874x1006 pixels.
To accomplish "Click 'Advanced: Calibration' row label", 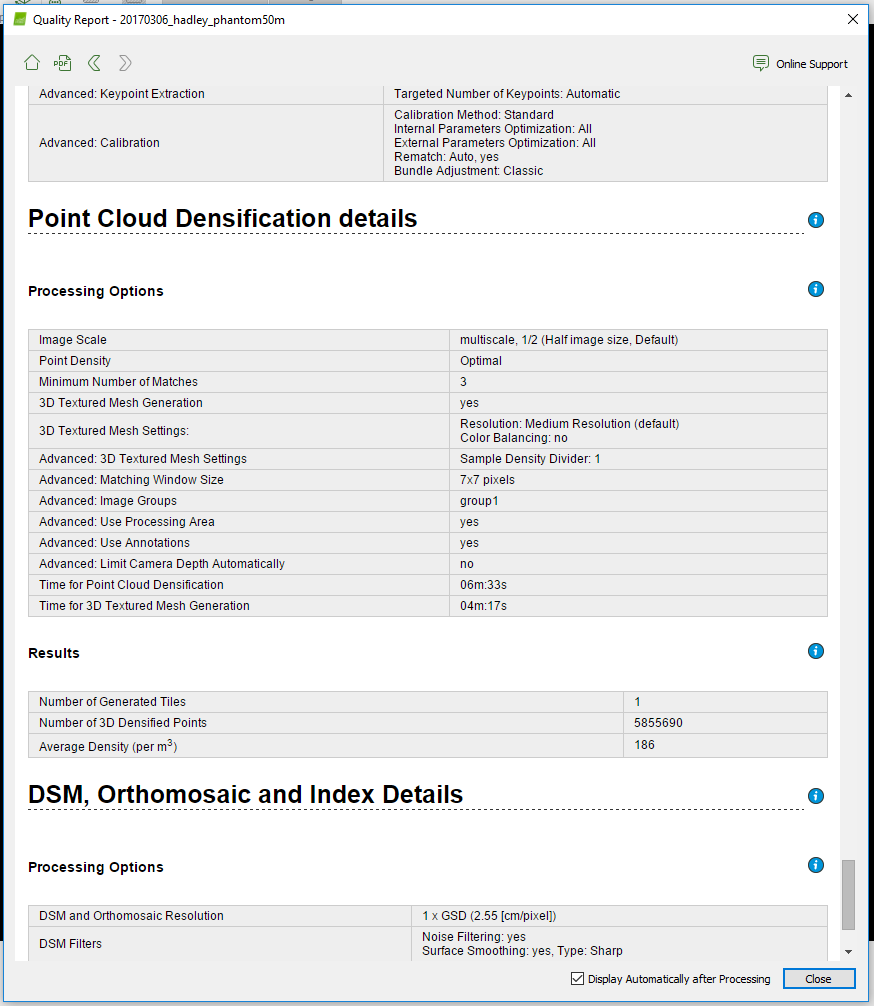I will coord(99,142).
